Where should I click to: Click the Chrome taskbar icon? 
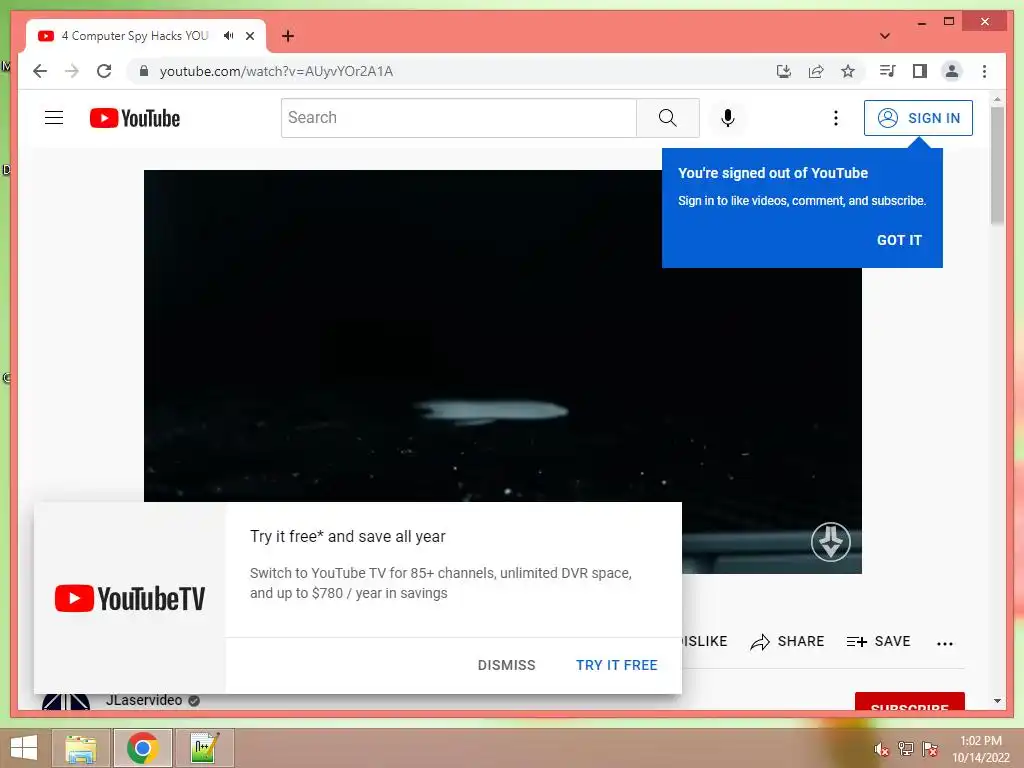click(142, 748)
